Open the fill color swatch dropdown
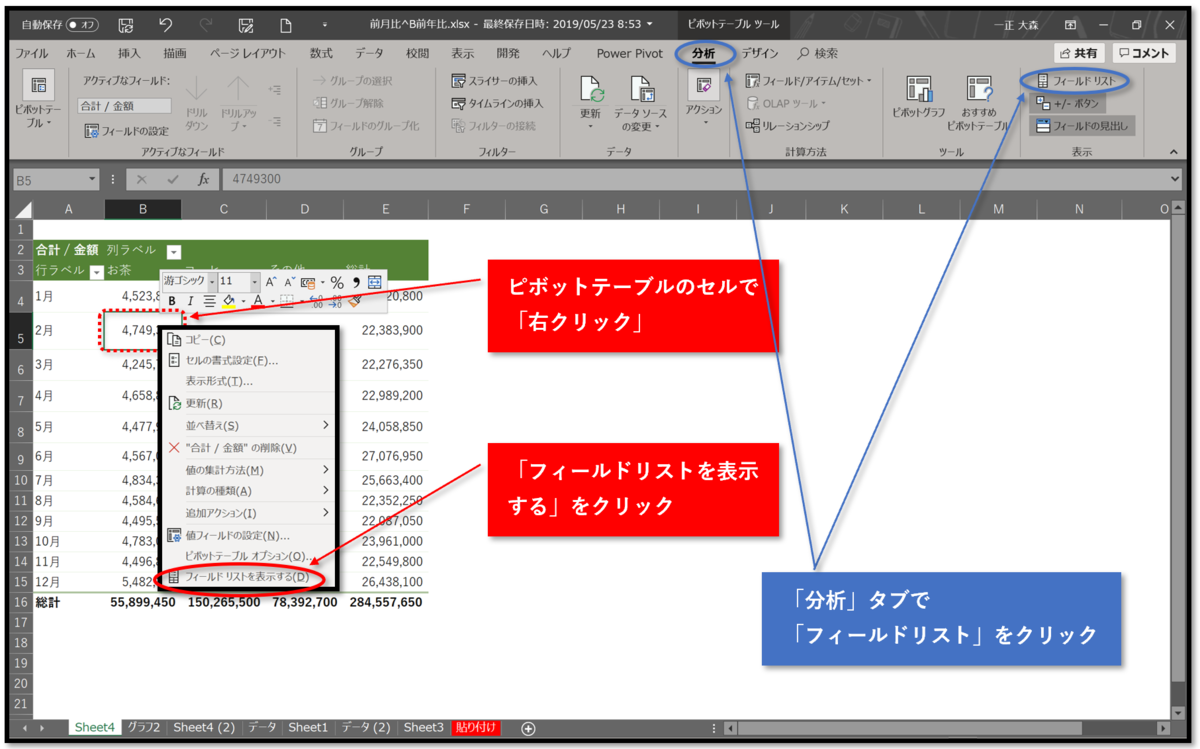 click(243, 300)
